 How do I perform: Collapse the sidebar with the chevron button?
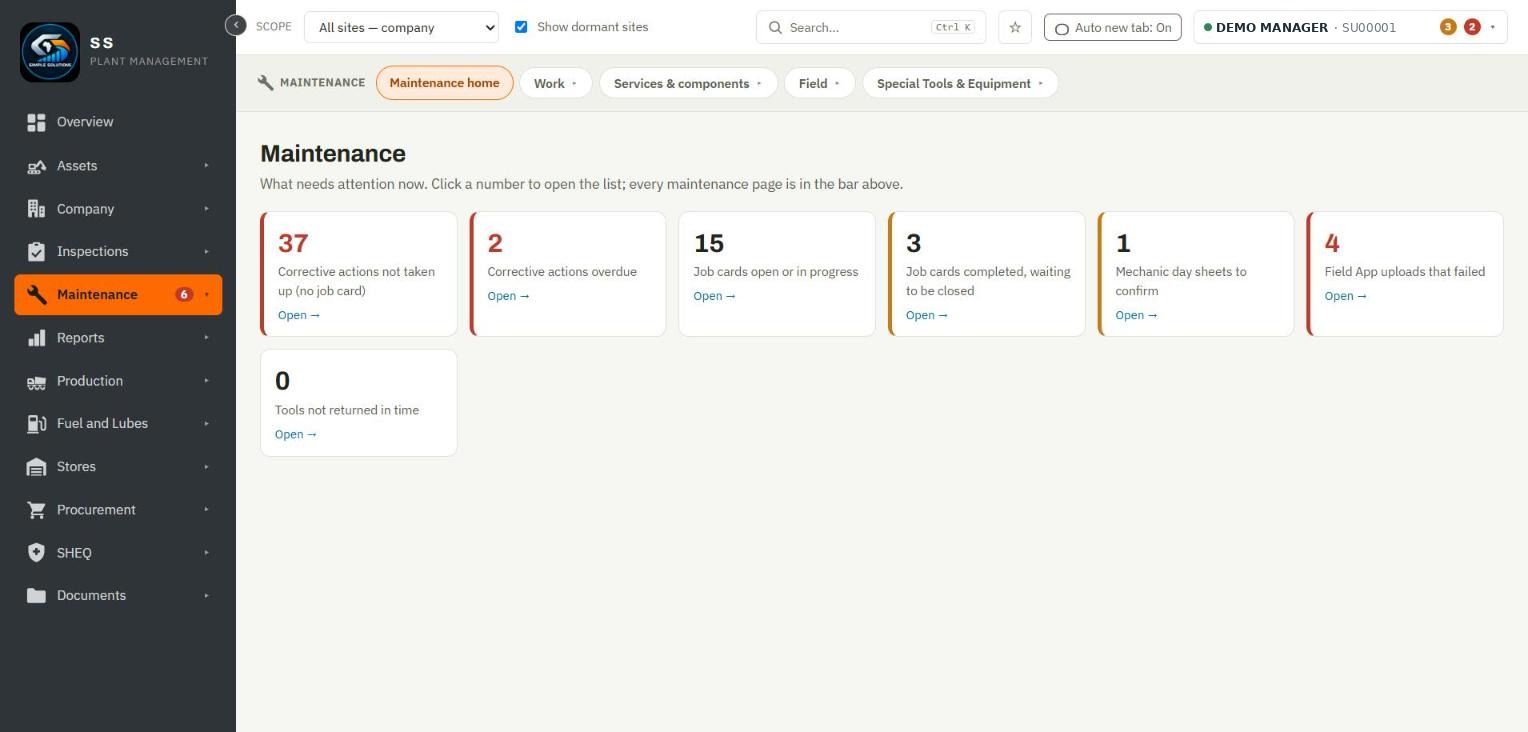236,26
